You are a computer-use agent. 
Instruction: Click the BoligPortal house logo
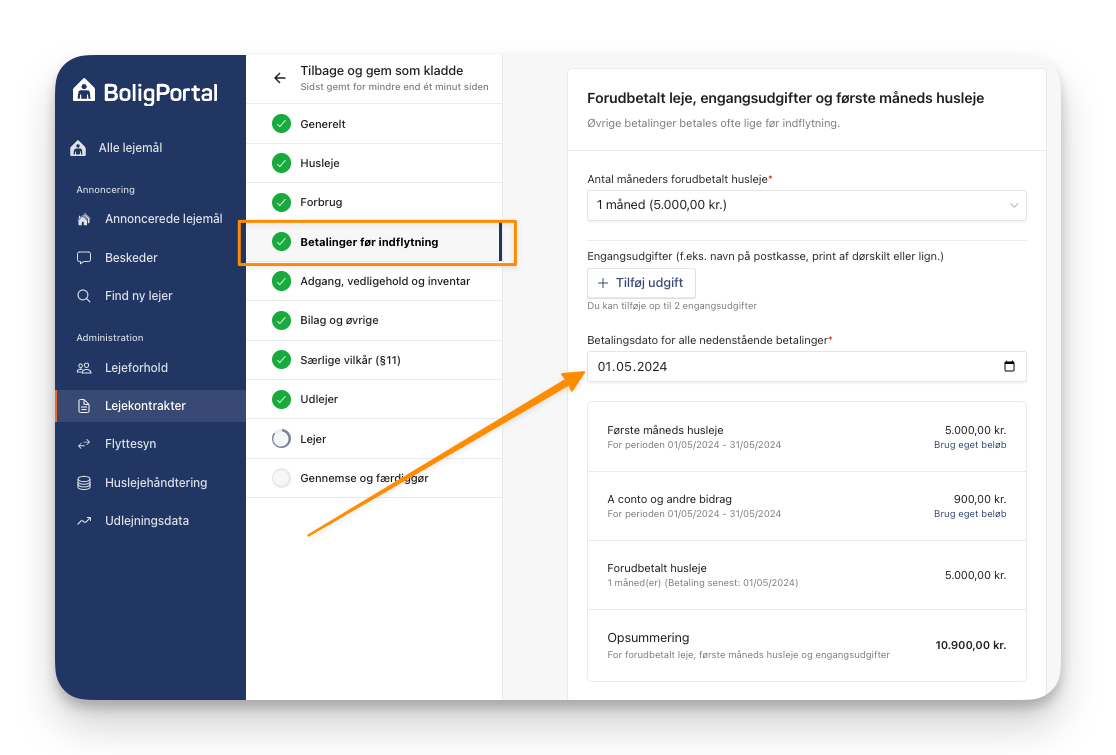(84, 90)
